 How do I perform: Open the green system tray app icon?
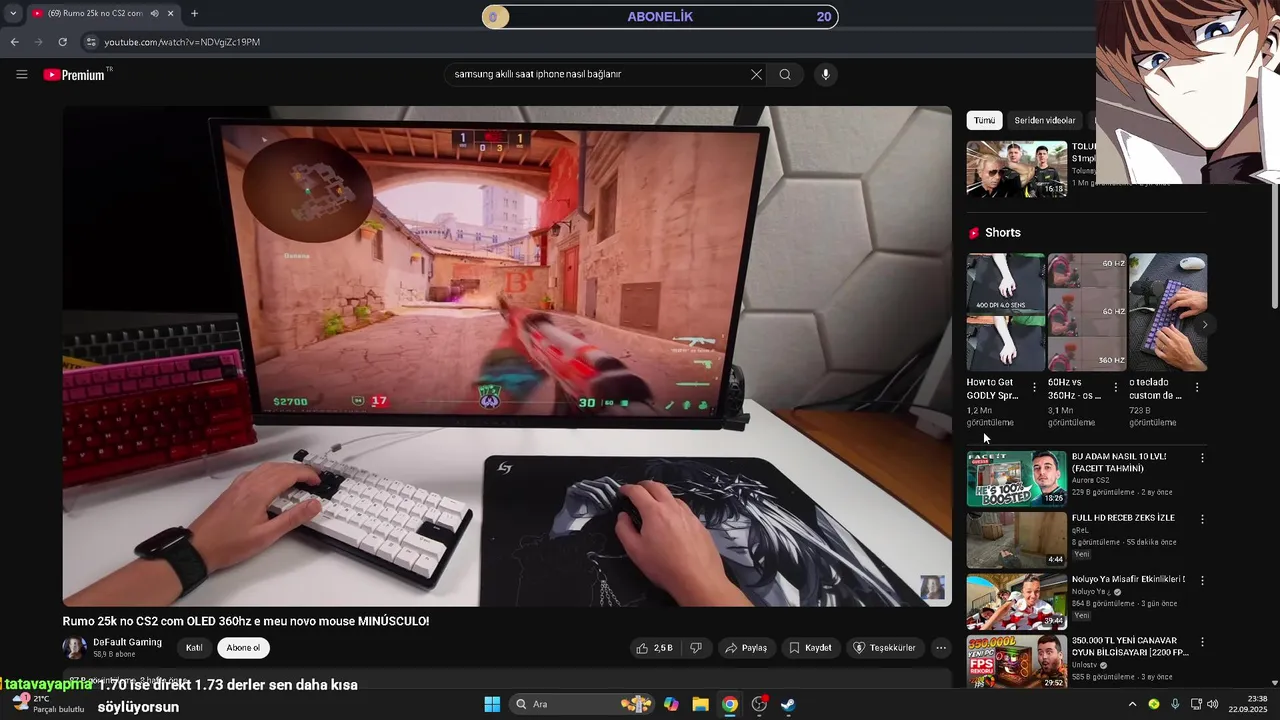[x=1154, y=704]
